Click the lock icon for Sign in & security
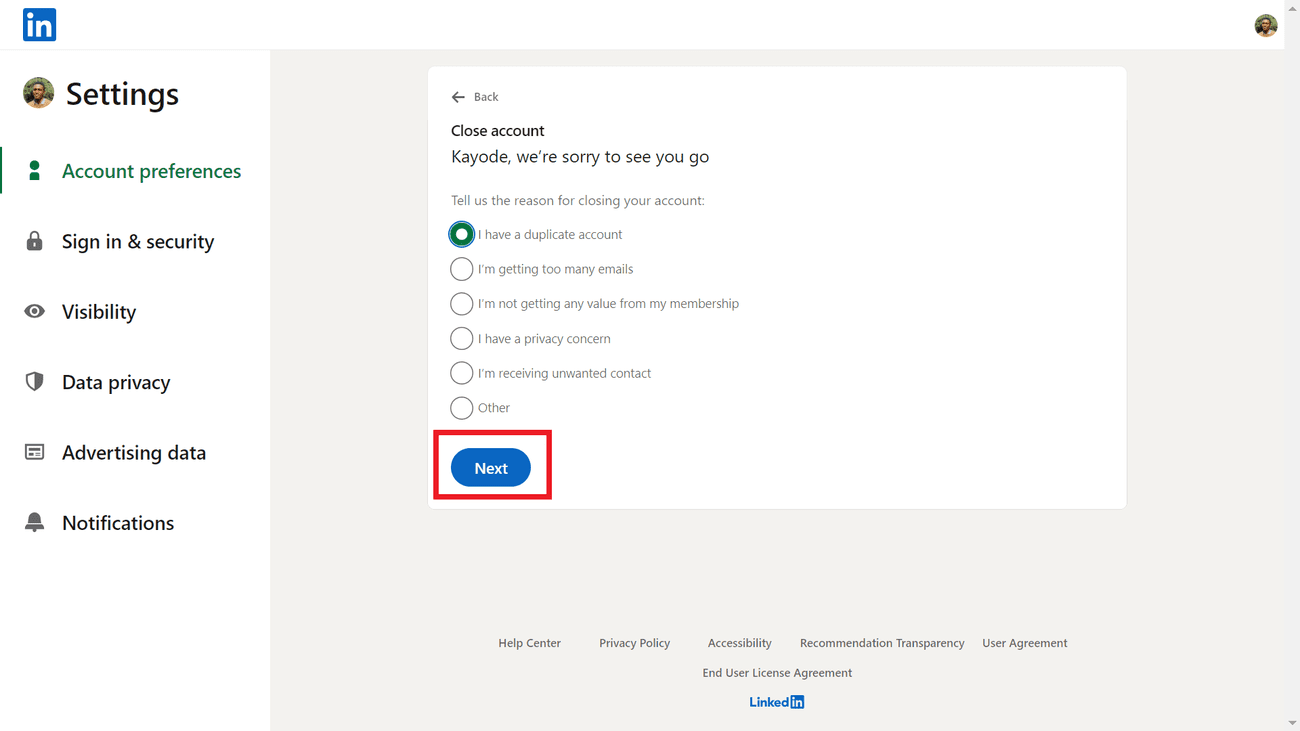 35,241
